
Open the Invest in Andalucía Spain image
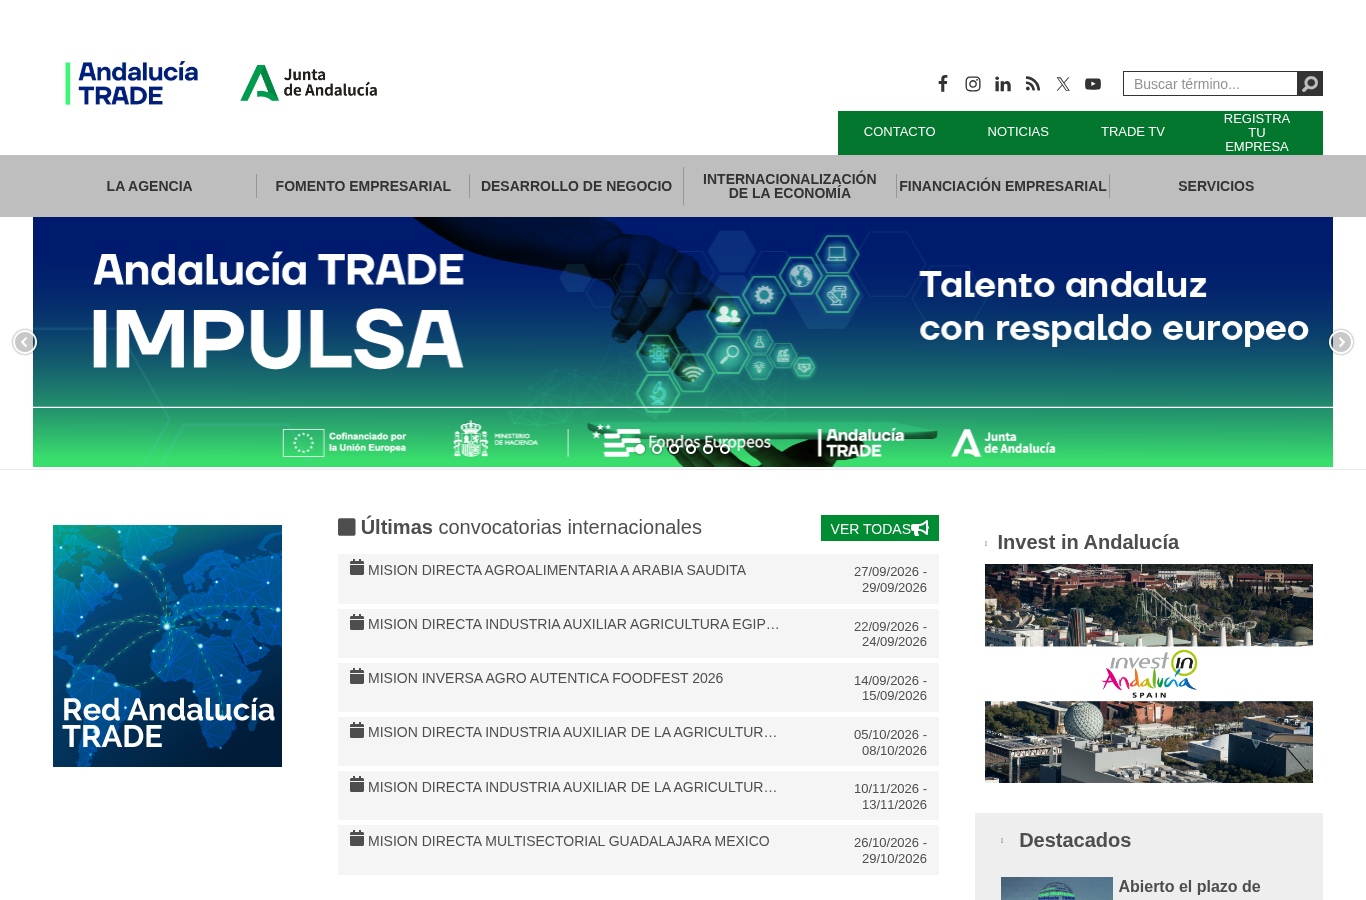point(1149,673)
